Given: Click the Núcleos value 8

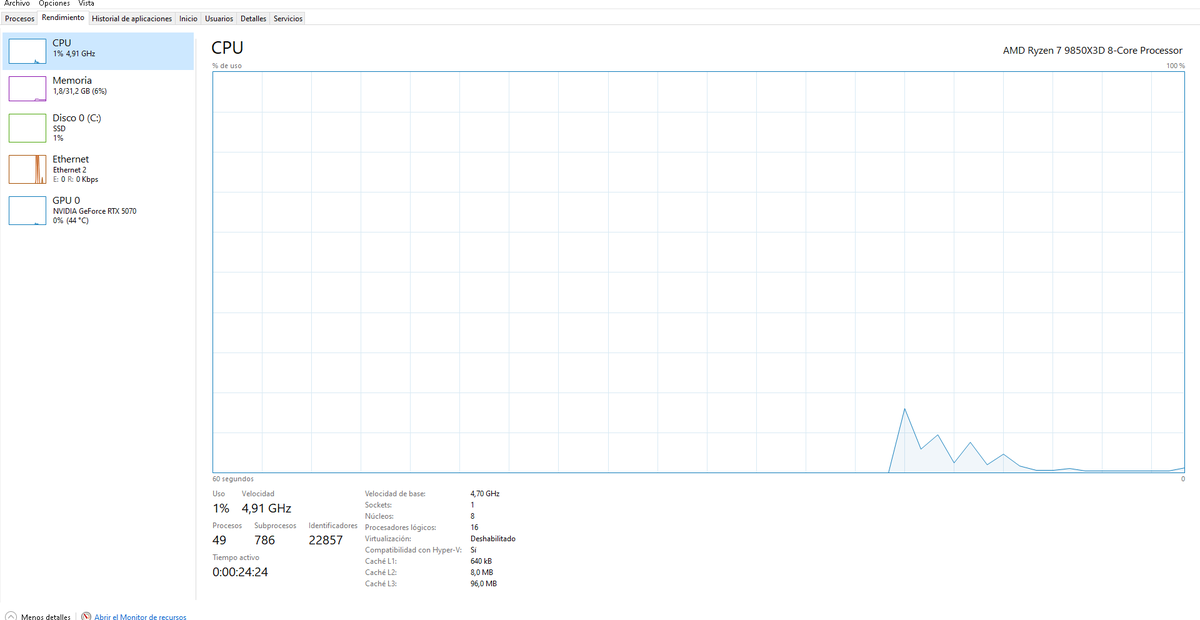Looking at the screenshot, I should (x=472, y=516).
